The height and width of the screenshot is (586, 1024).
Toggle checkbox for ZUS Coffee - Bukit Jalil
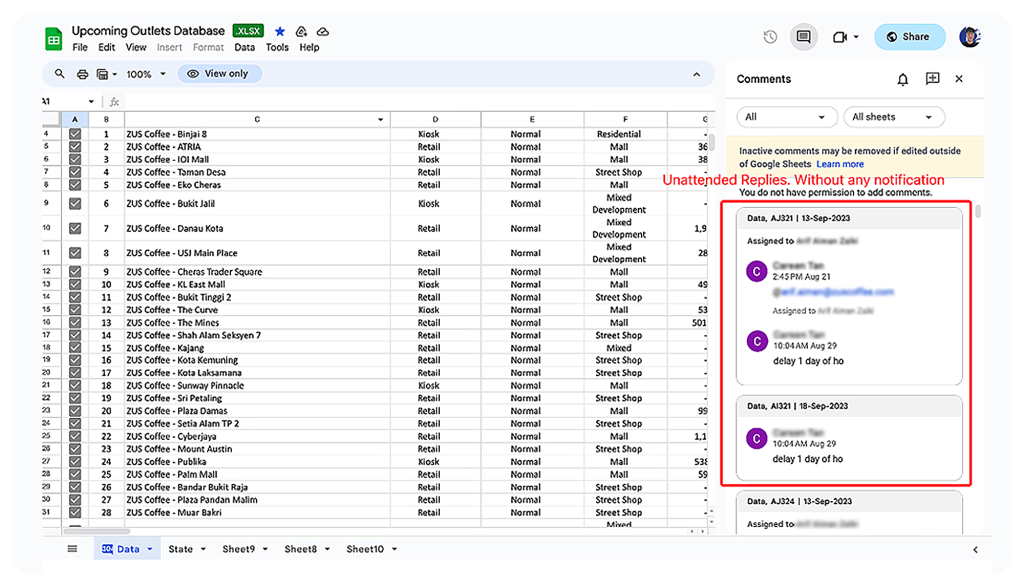[75, 204]
